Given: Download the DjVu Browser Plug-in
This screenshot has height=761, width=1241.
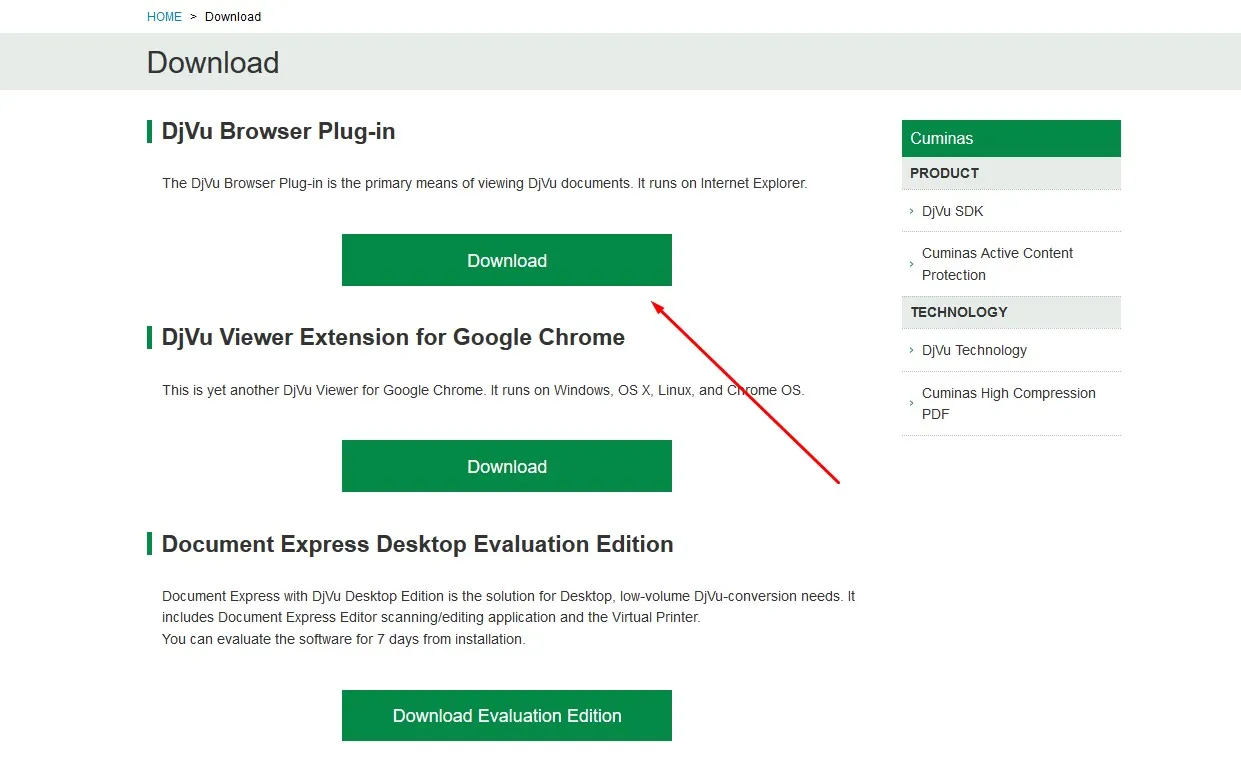Looking at the screenshot, I should tap(507, 260).
